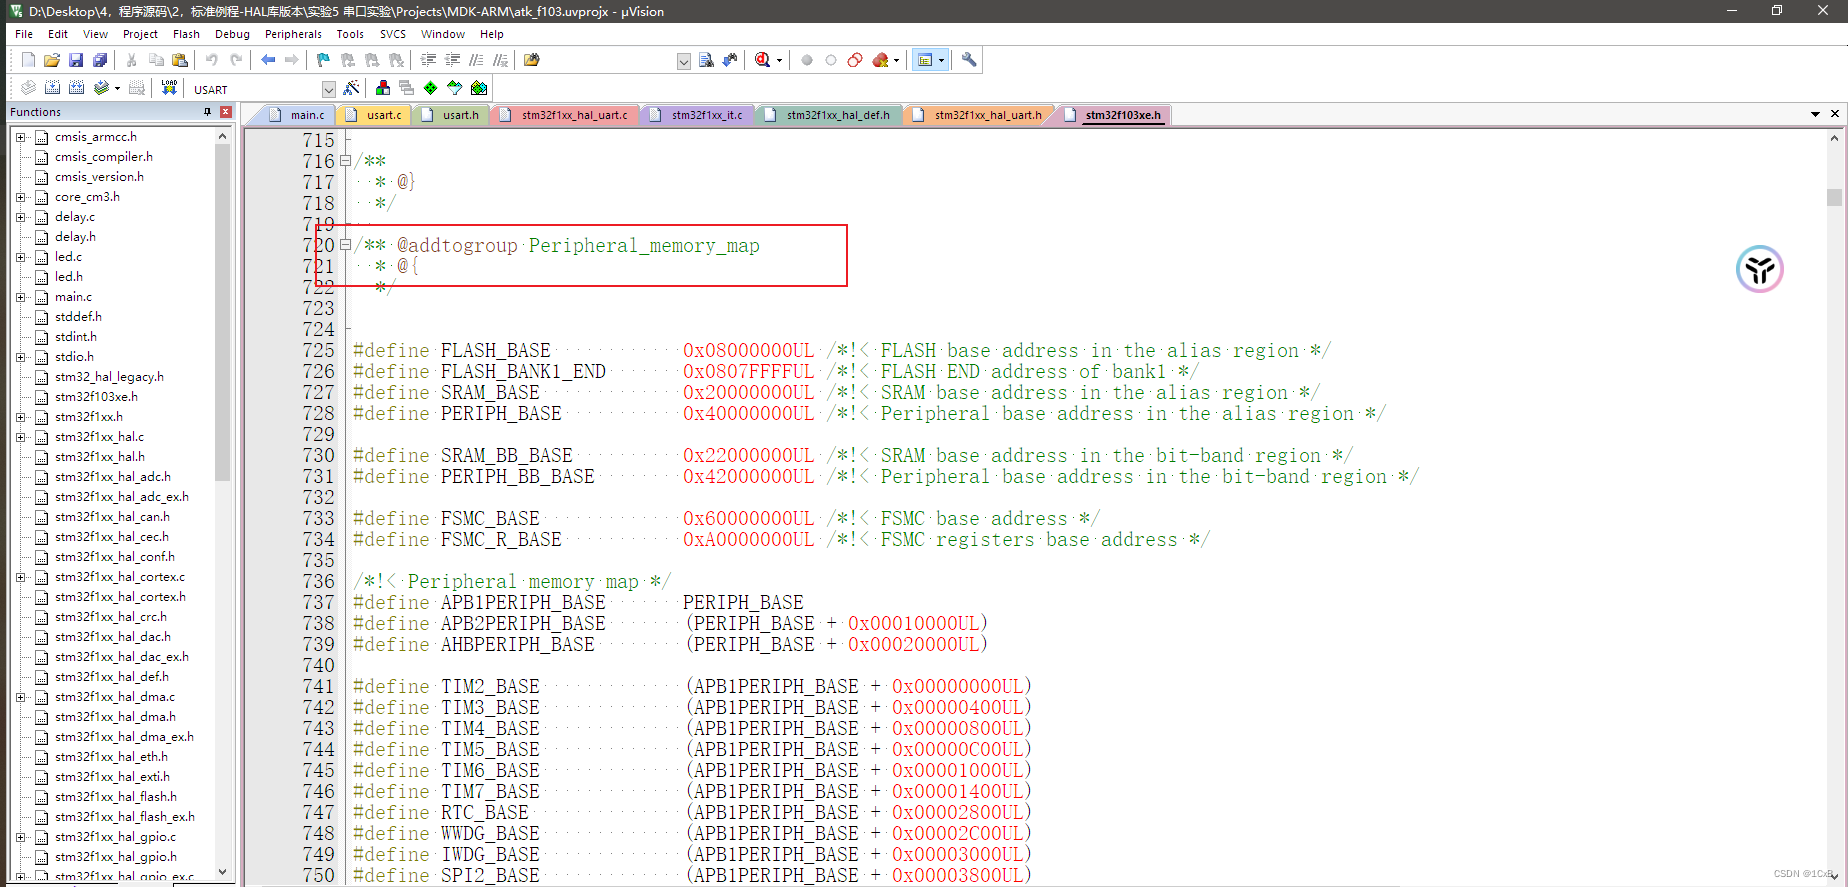Open the File menu
1848x887 pixels.
click(x=24, y=34)
